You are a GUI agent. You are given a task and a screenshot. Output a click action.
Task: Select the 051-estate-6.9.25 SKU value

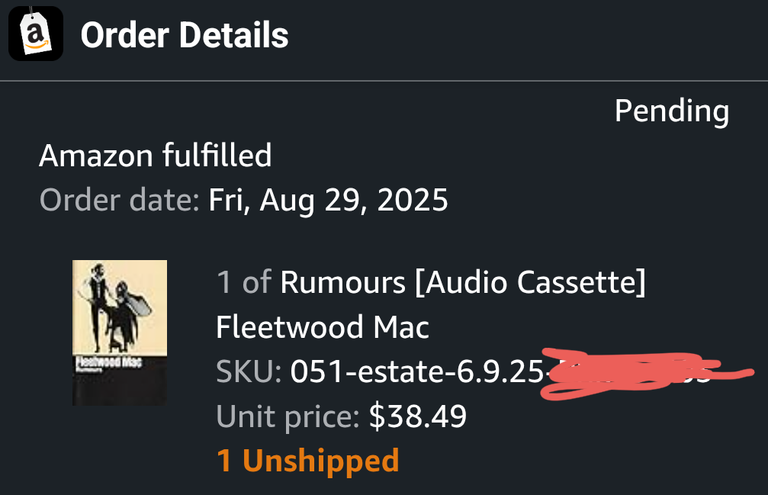[417, 372]
